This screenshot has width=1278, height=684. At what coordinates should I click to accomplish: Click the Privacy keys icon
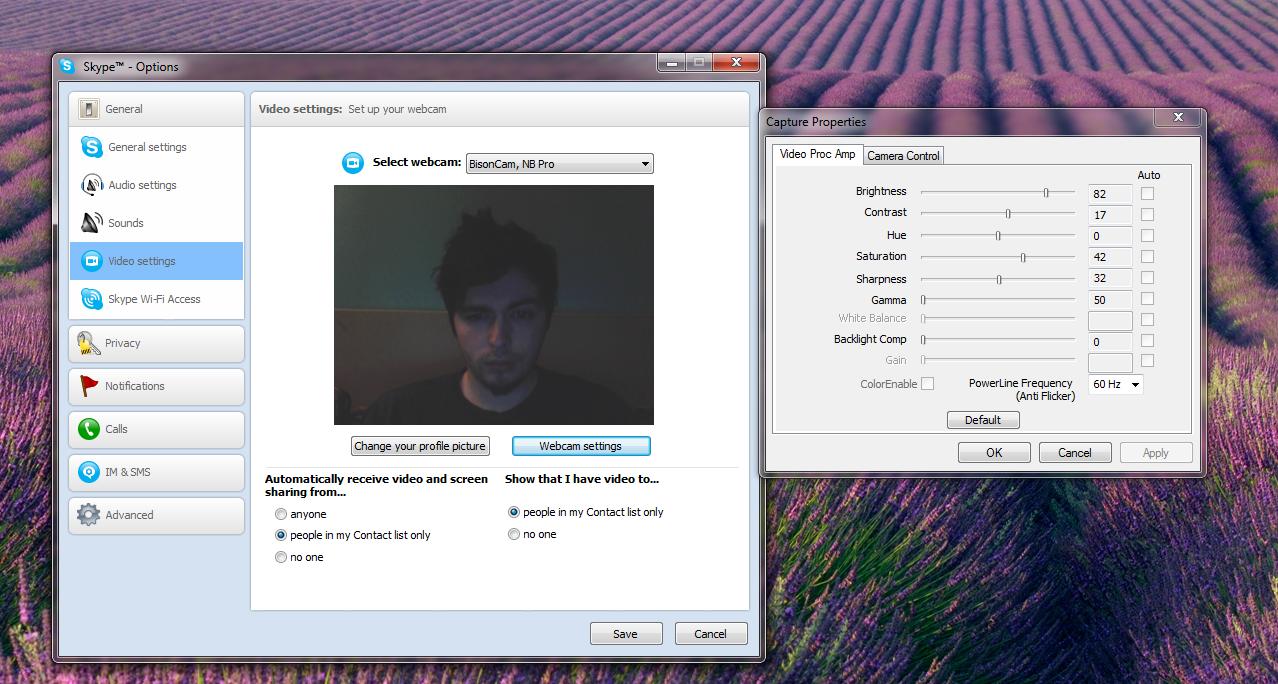point(88,343)
